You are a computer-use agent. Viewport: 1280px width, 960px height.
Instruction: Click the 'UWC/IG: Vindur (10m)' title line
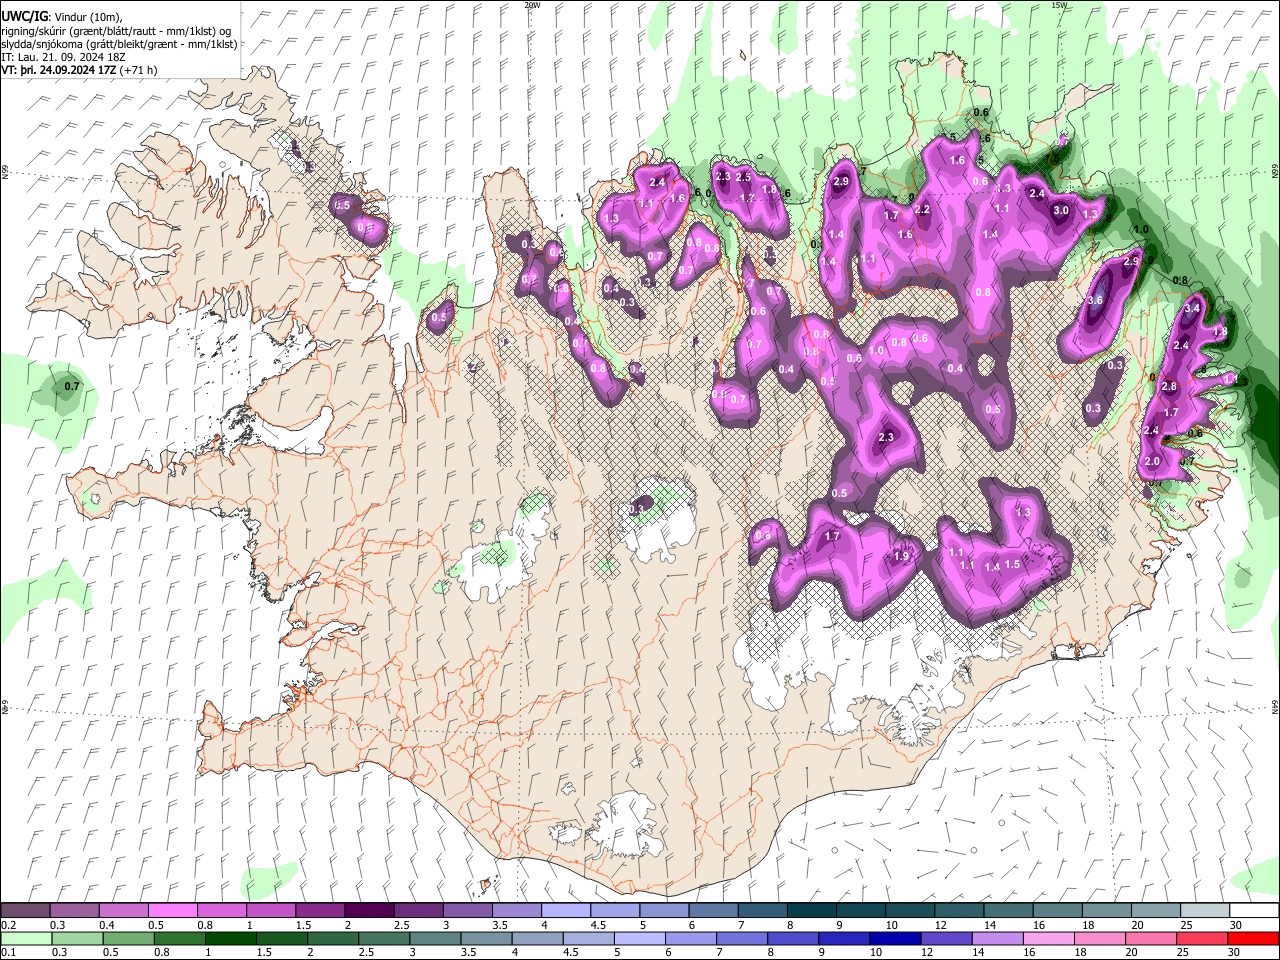click(x=61, y=16)
